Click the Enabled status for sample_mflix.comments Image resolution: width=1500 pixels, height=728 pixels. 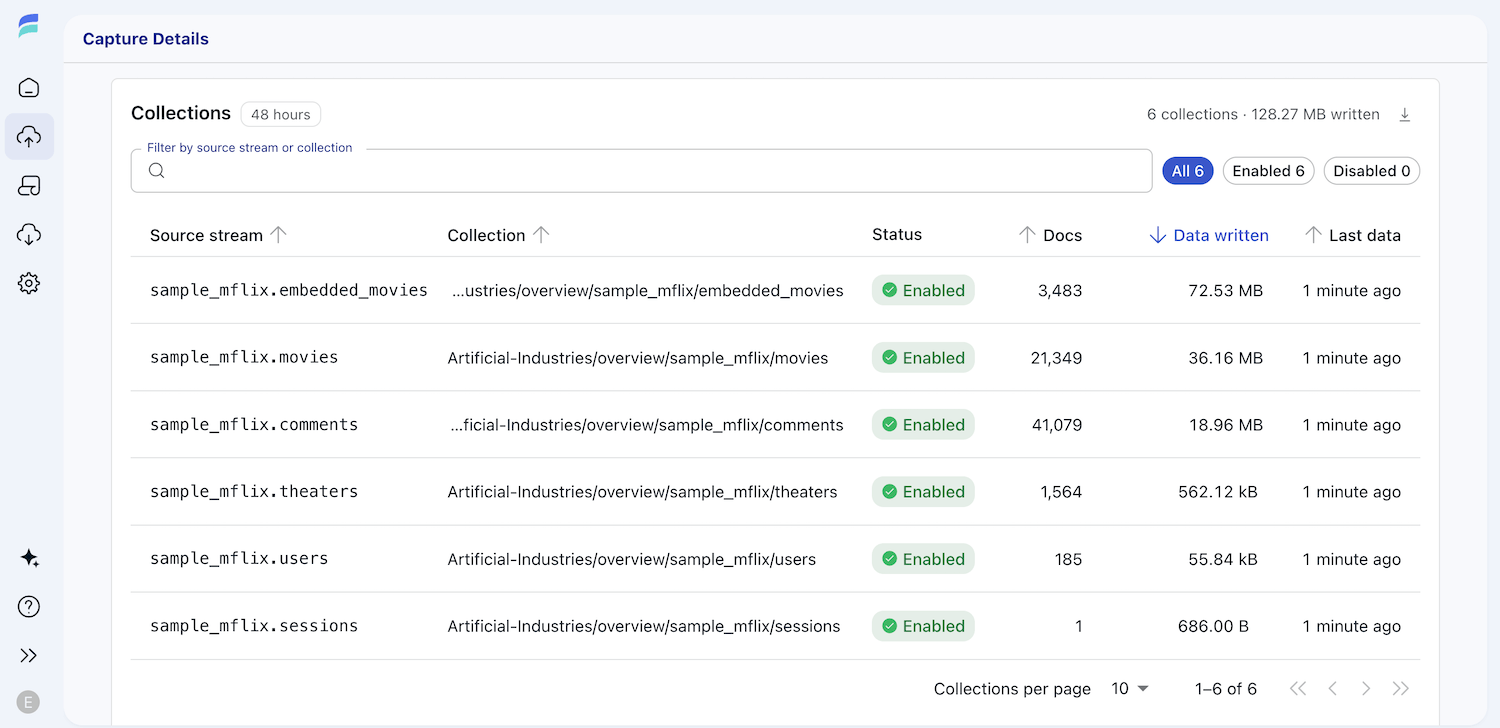pyautogui.click(x=923, y=425)
